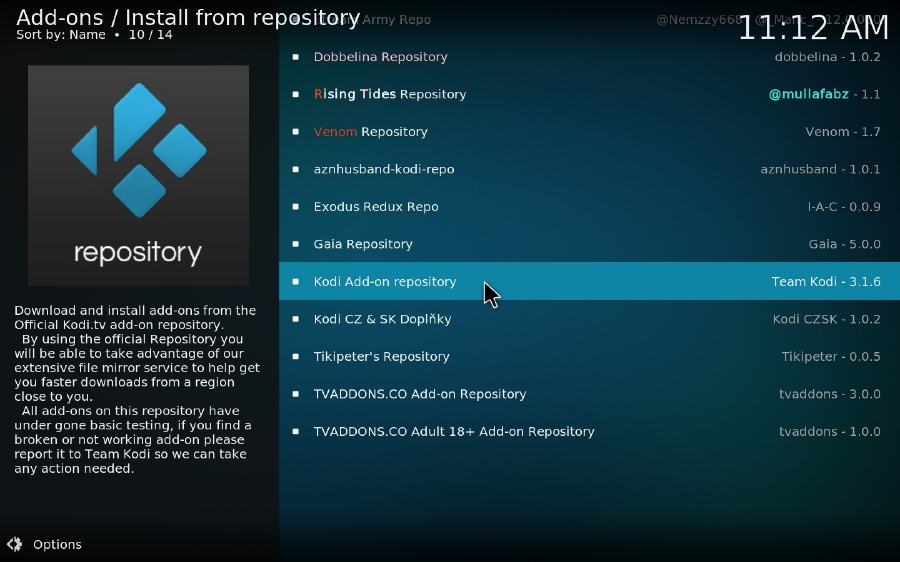Click the bullet icon beside Dobbelina Repository
Image resolution: width=900 pixels, height=562 pixels.
coord(296,57)
